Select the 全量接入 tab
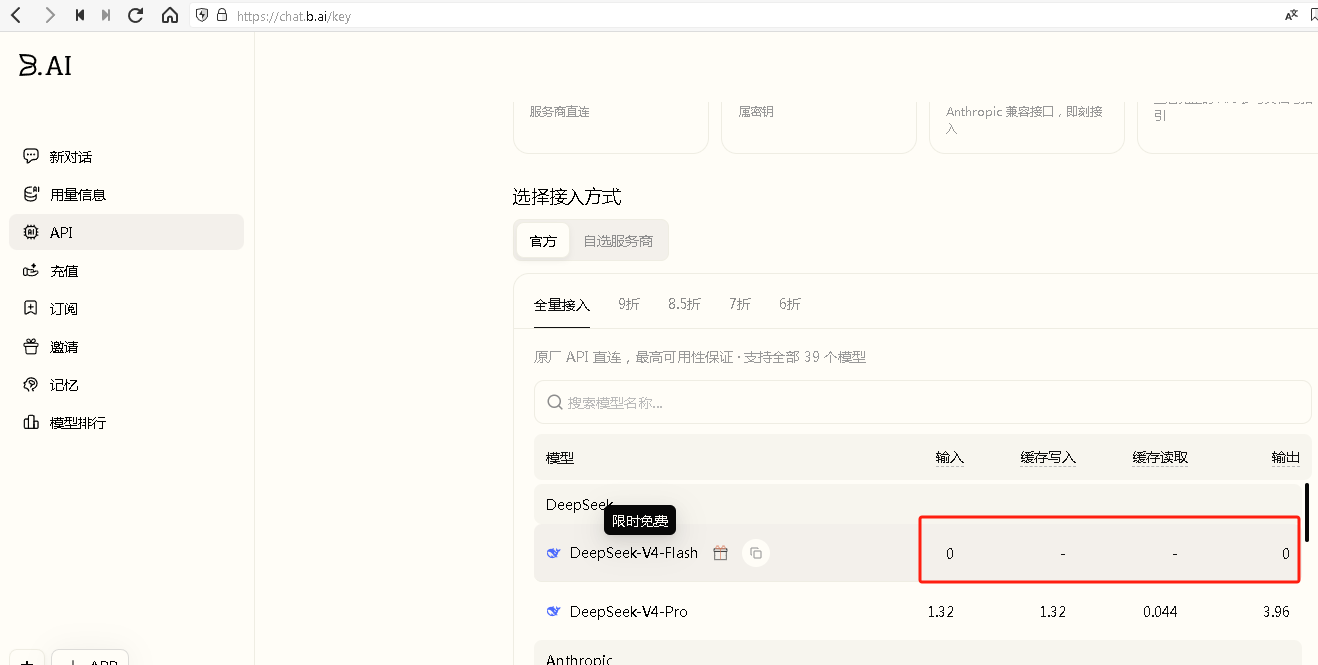Viewport: 1318px width, 665px height. [562, 304]
